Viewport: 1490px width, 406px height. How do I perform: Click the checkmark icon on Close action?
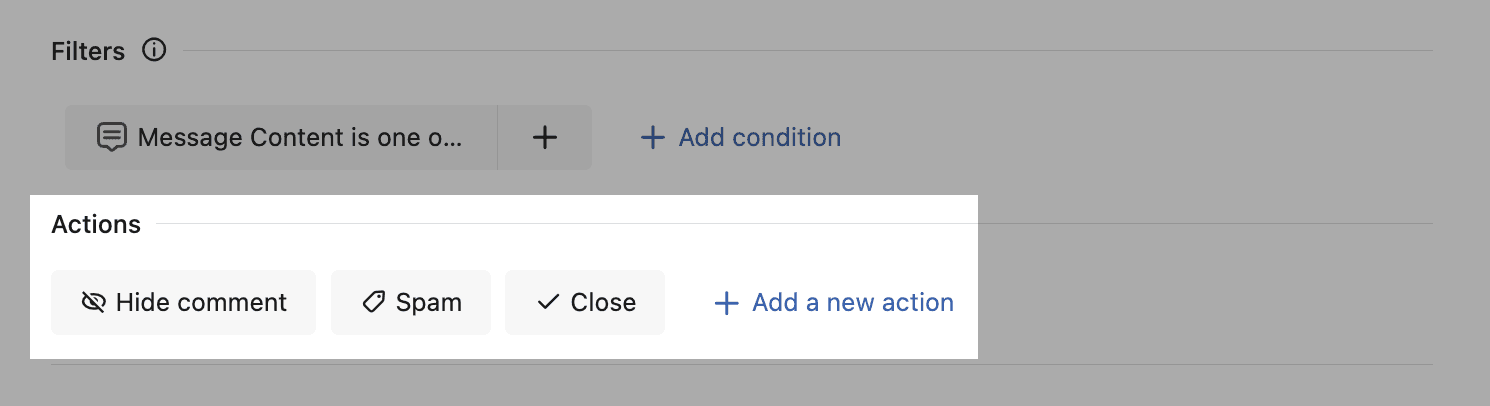(x=548, y=302)
